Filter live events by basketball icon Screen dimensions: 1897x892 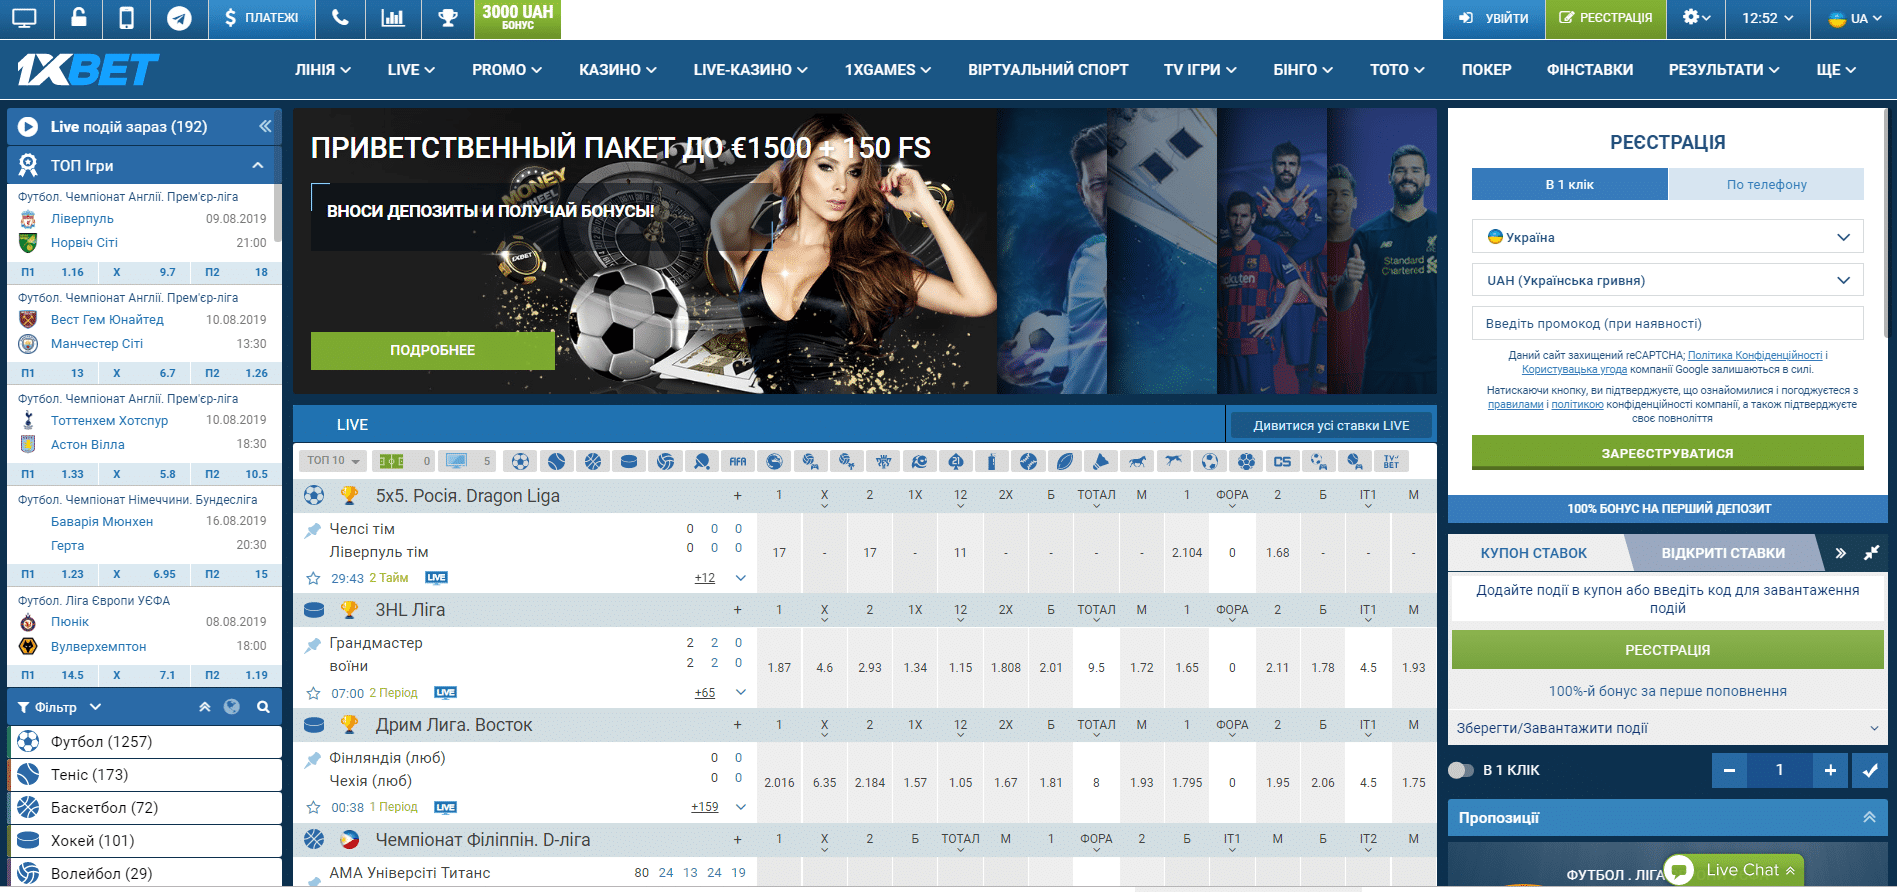pos(593,461)
